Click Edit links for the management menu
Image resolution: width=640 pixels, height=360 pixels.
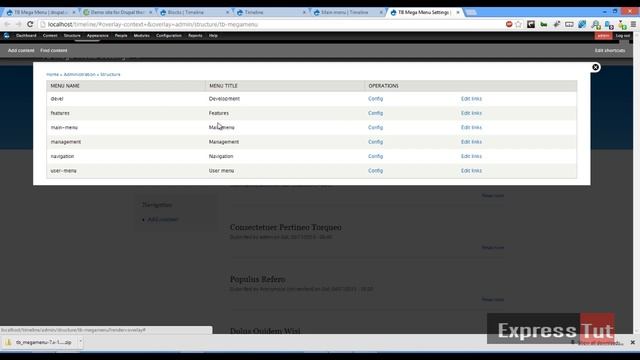point(471,142)
